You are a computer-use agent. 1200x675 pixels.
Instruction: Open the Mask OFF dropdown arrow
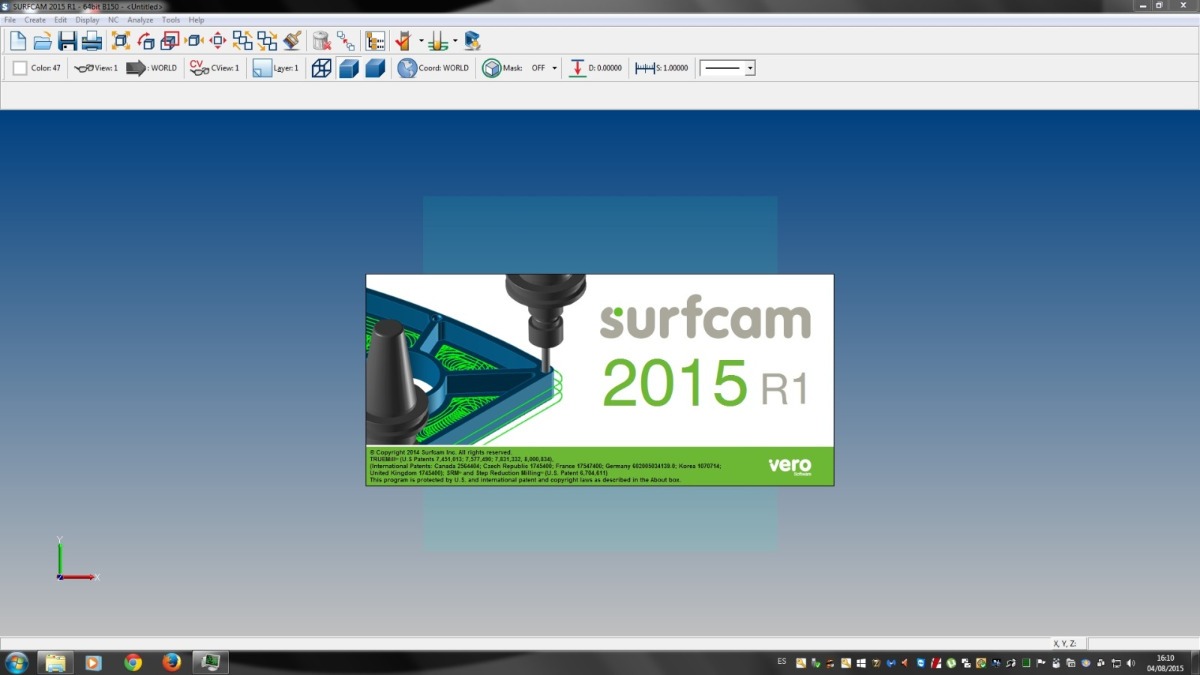coord(555,68)
